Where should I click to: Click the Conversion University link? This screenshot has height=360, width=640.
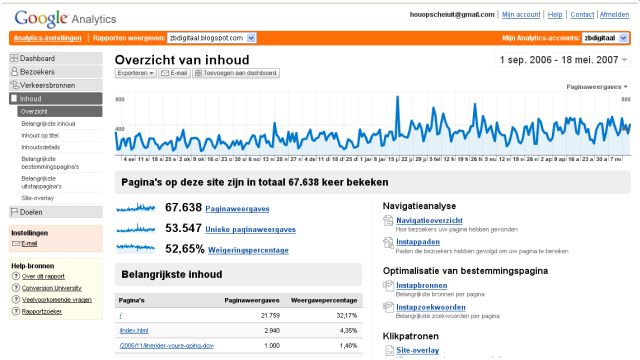click(51, 288)
